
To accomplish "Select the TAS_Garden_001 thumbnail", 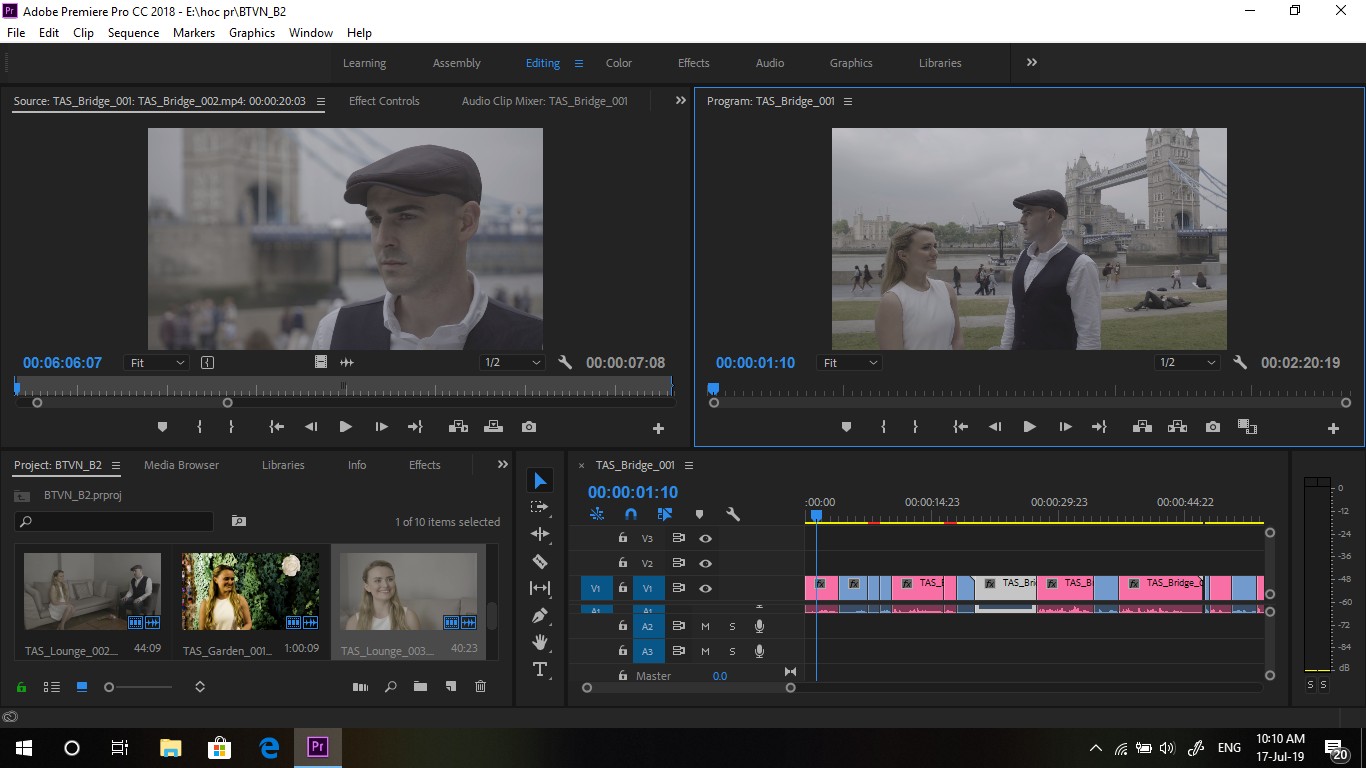I will click(250, 591).
